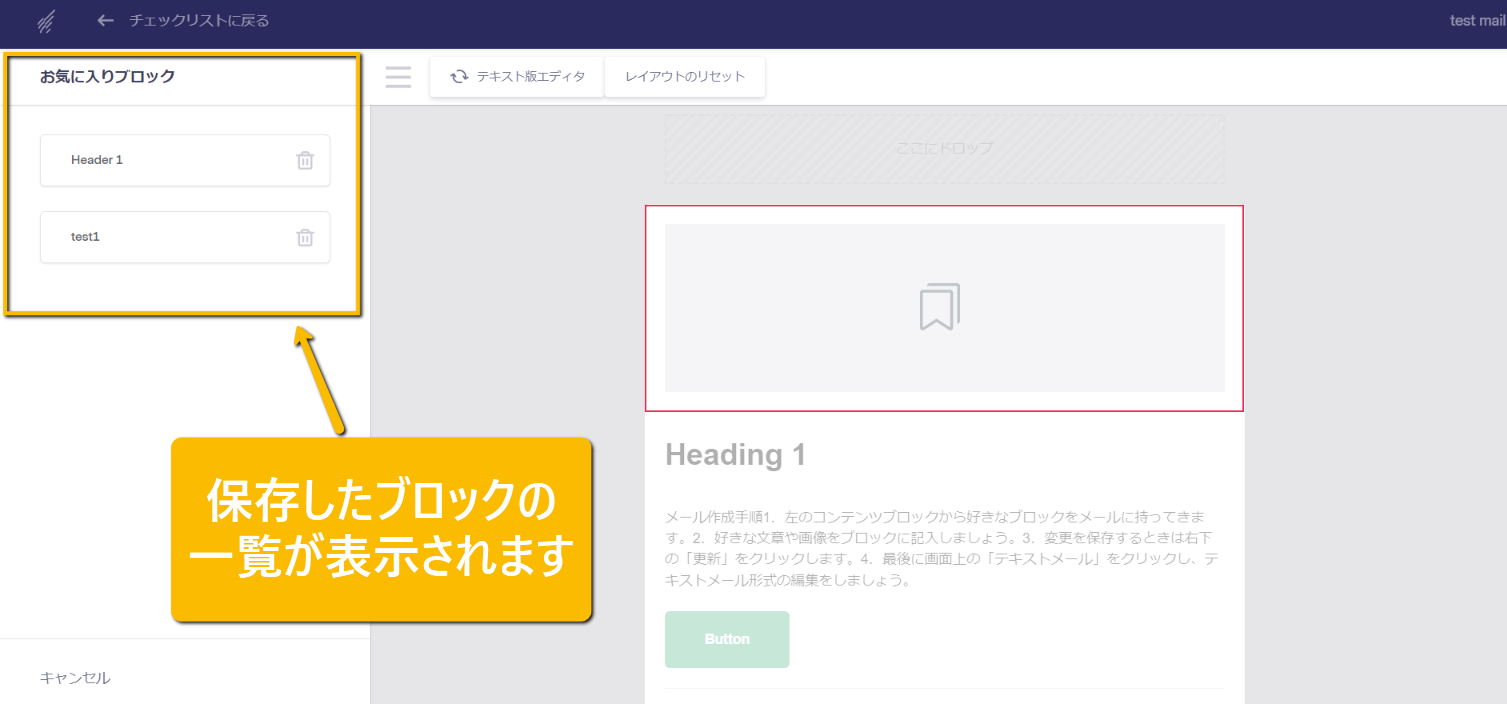Click the bookmark placeholder icon in canvas

point(939,307)
